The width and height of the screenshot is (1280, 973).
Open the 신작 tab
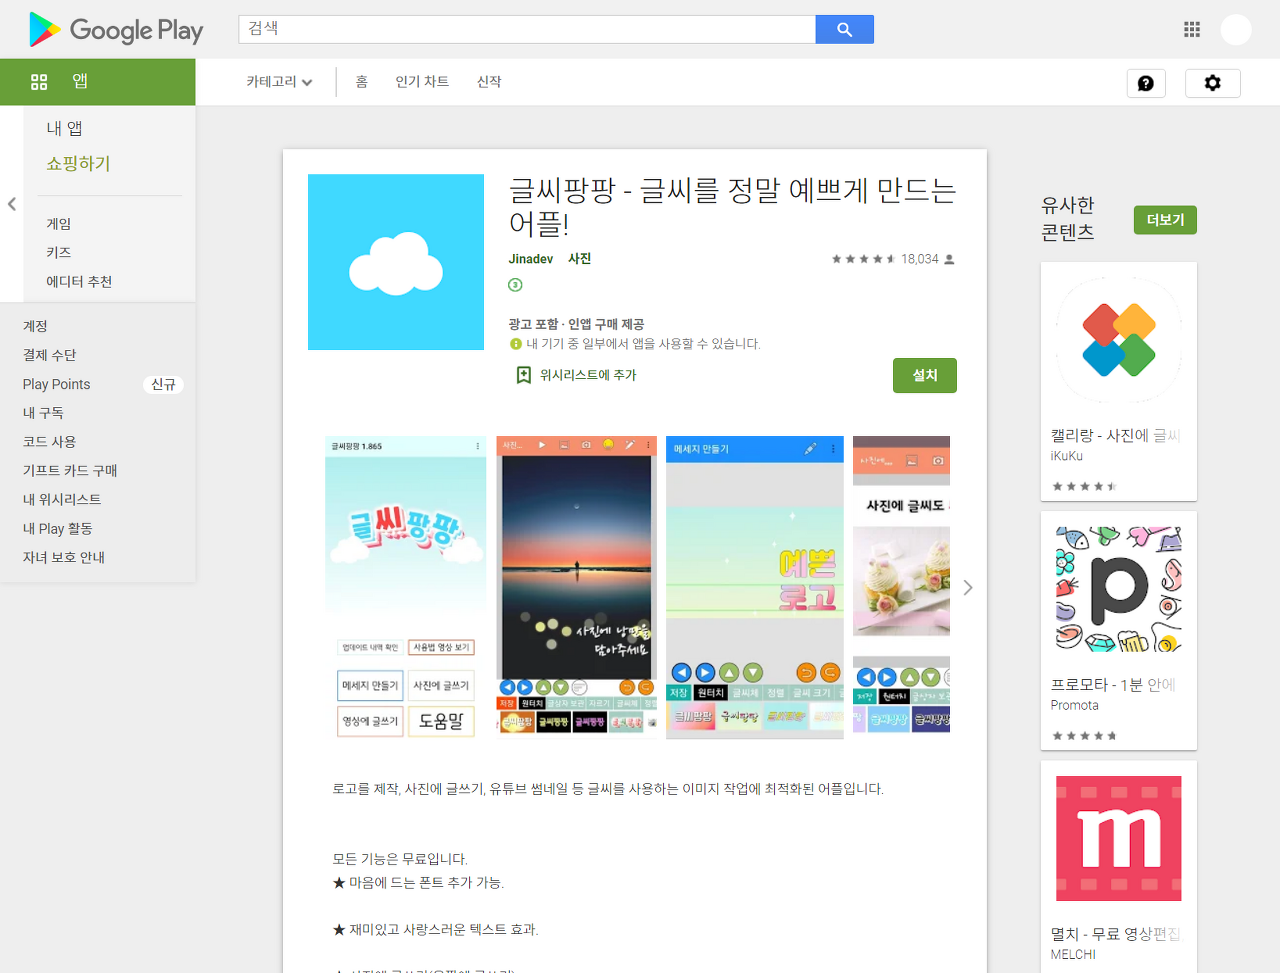(489, 82)
